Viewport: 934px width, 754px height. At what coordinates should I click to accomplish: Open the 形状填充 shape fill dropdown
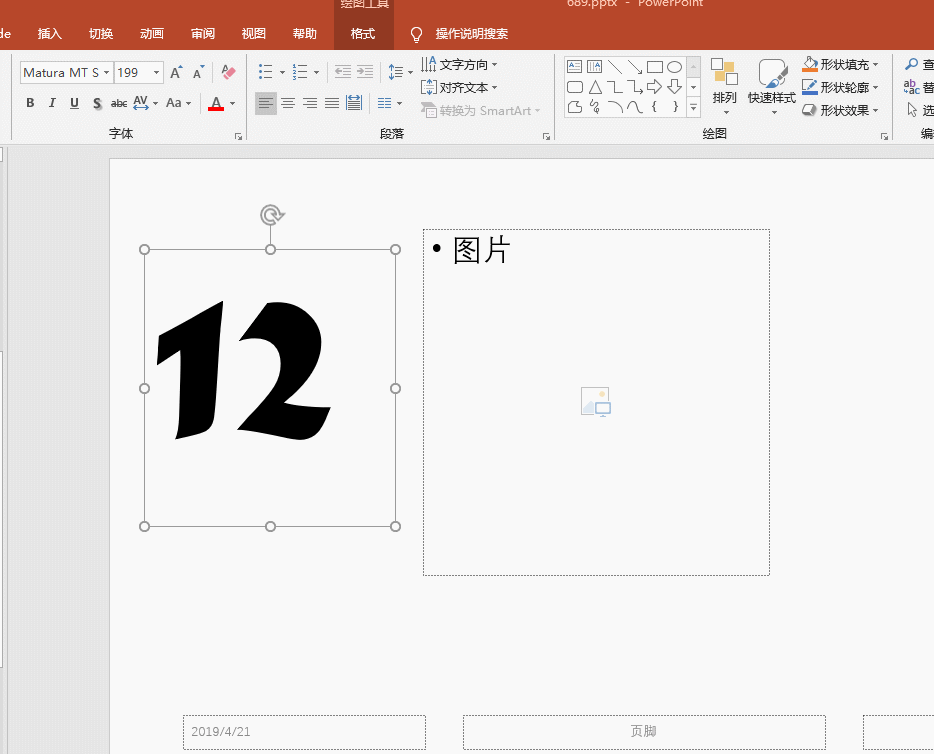(841, 65)
